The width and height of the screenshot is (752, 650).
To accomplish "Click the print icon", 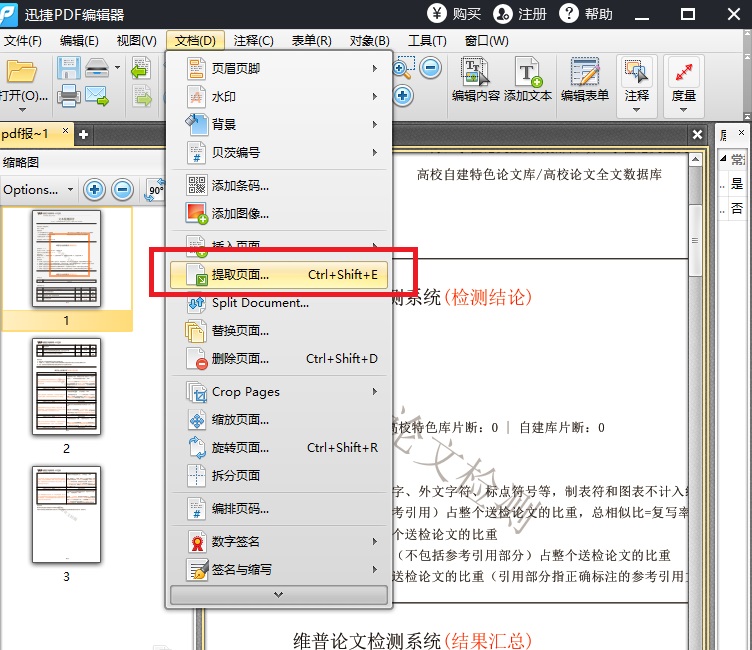I will (x=69, y=95).
